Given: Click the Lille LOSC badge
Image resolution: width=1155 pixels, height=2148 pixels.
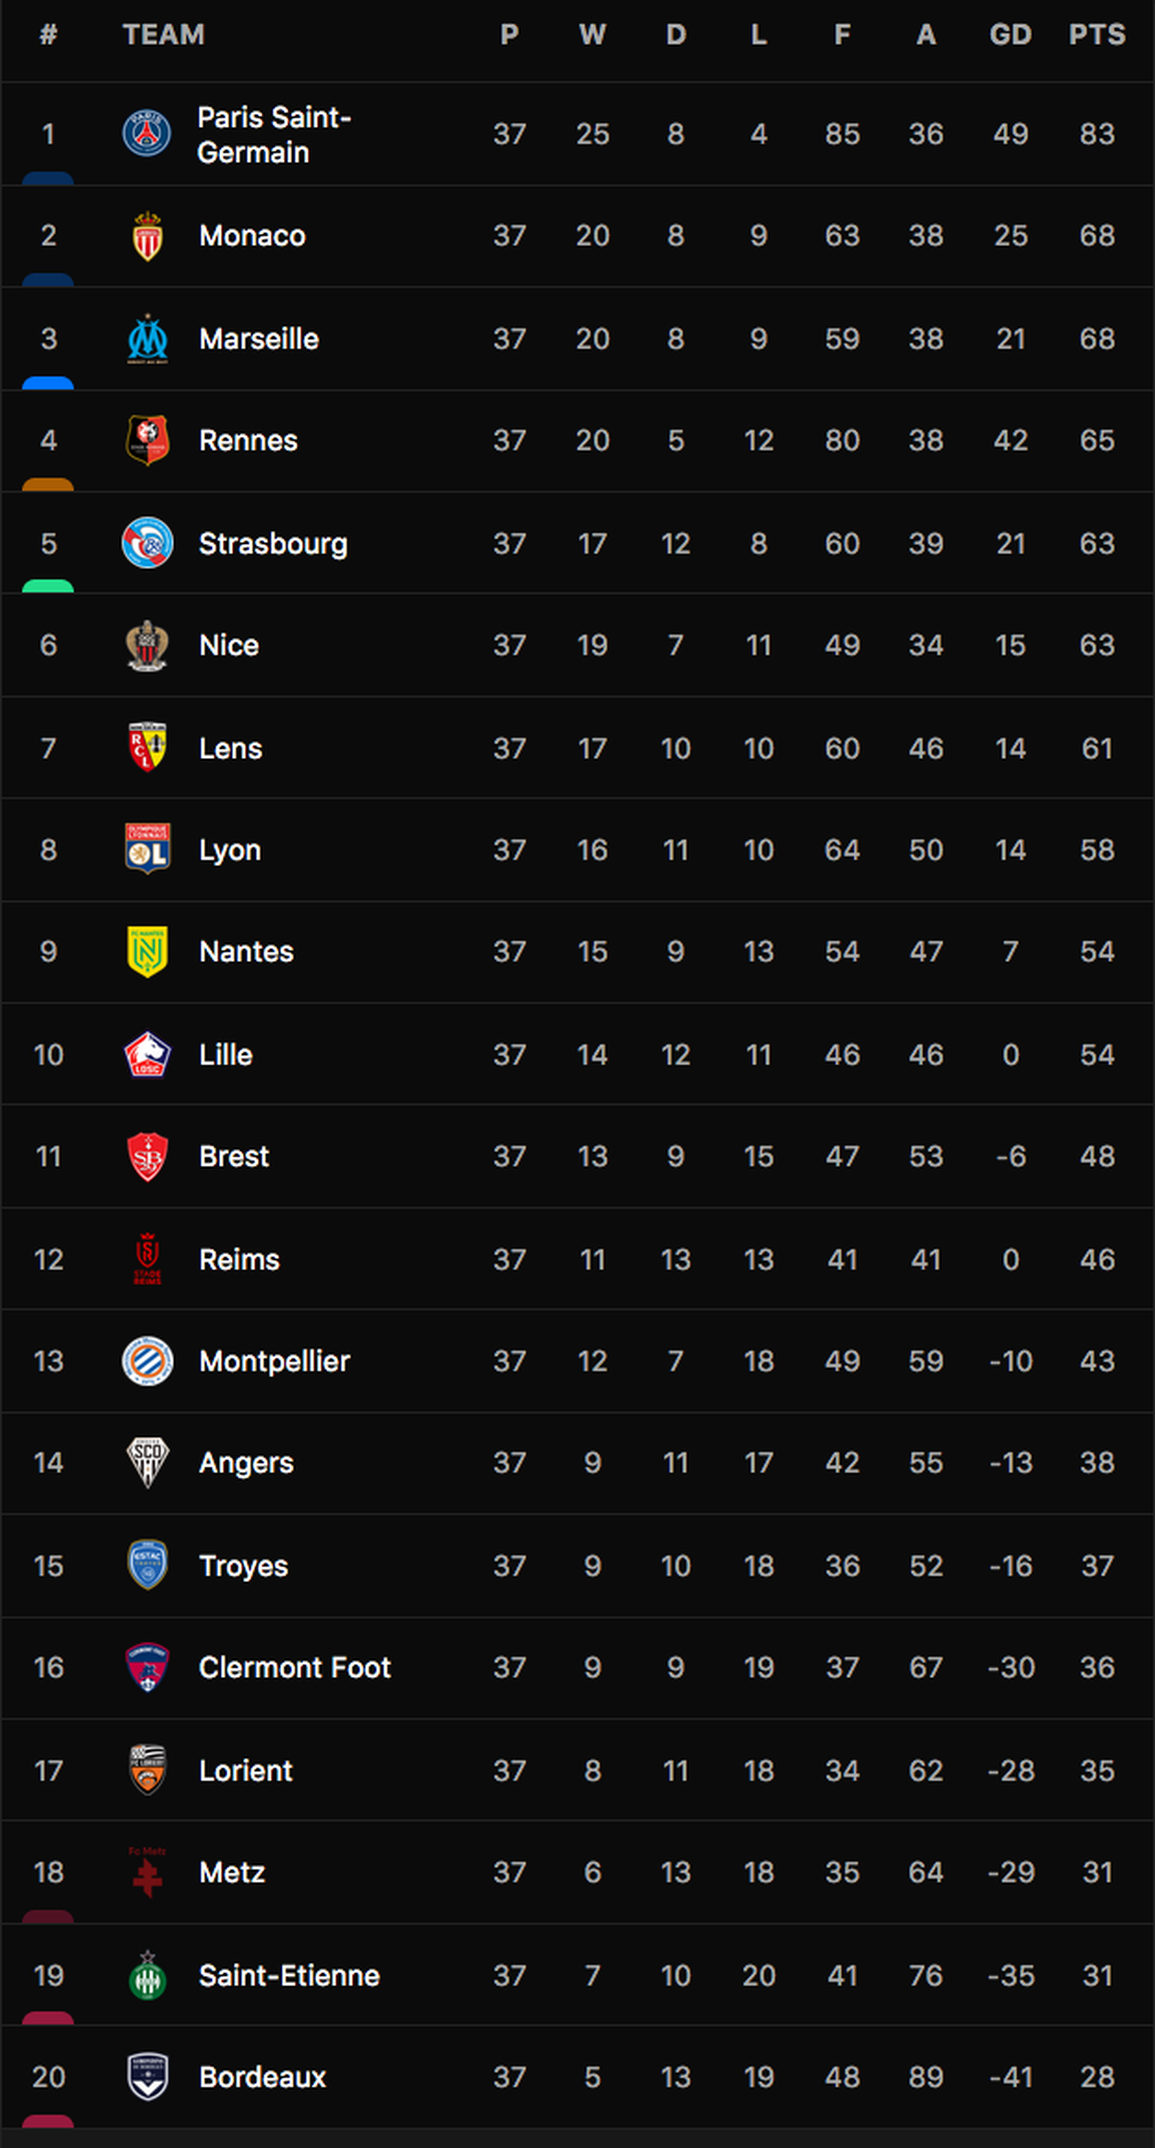Looking at the screenshot, I should 147,1054.
